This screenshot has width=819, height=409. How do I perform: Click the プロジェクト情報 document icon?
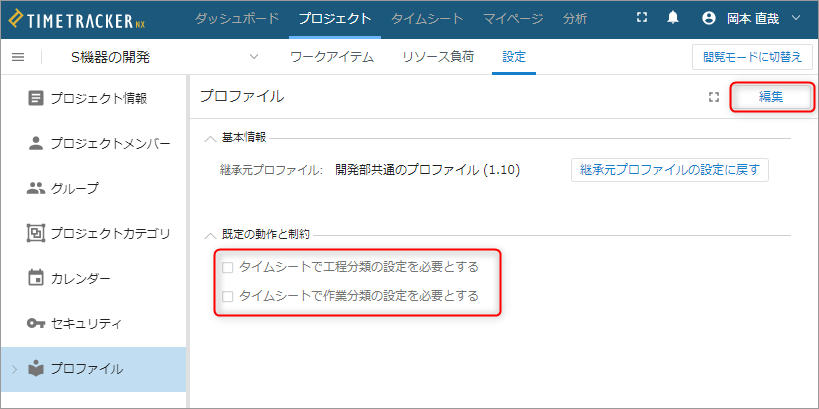tap(36, 98)
